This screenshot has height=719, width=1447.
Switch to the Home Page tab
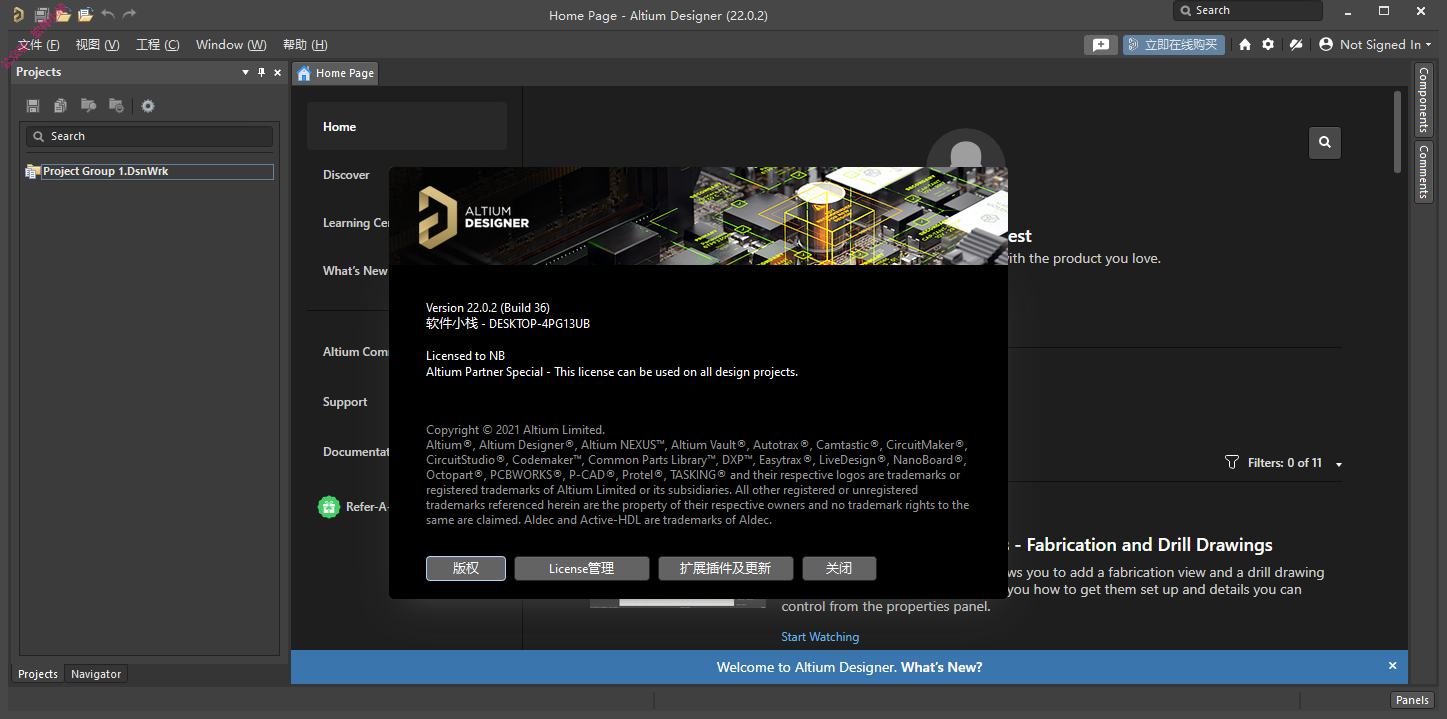point(336,73)
